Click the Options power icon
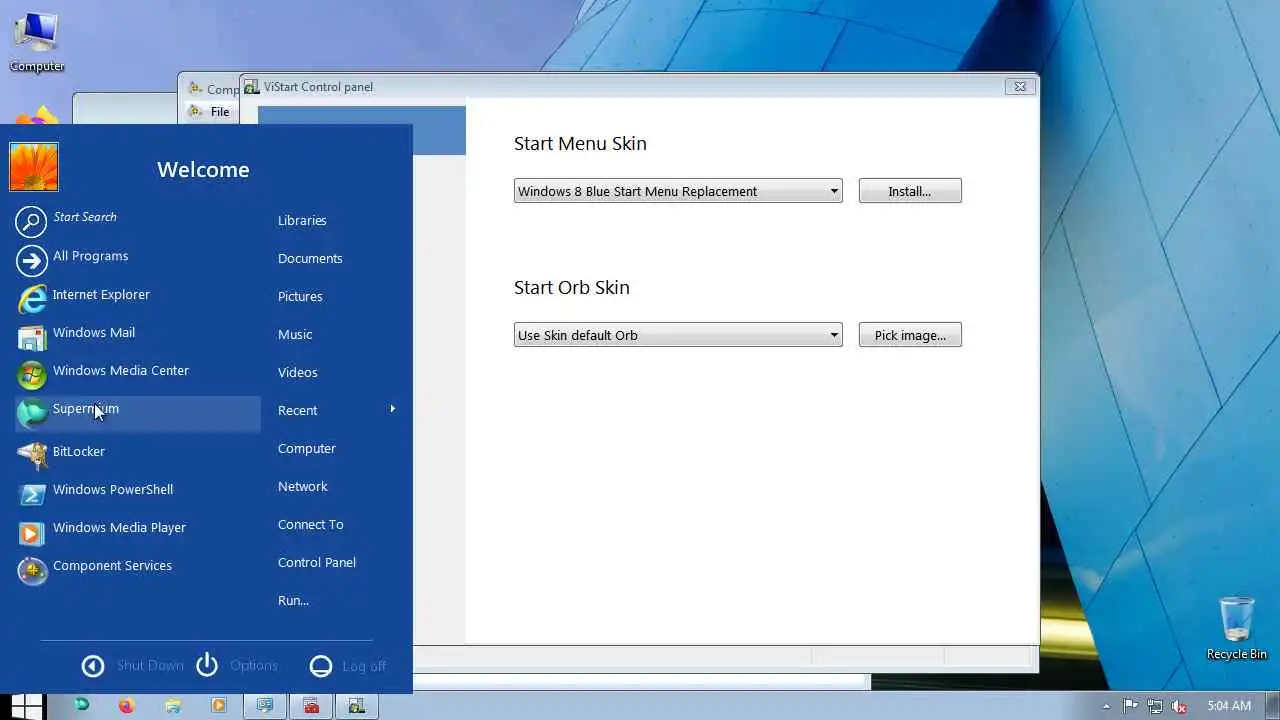 point(207,665)
